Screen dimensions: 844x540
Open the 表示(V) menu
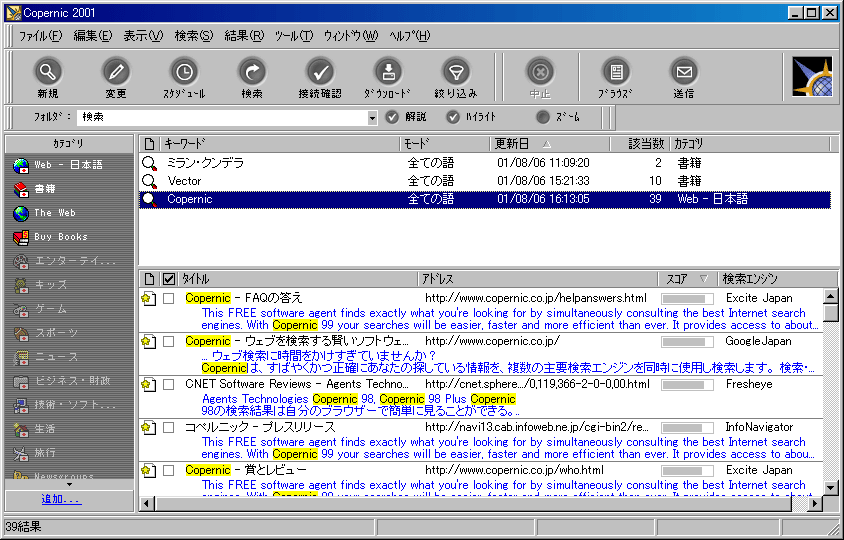pos(143,36)
